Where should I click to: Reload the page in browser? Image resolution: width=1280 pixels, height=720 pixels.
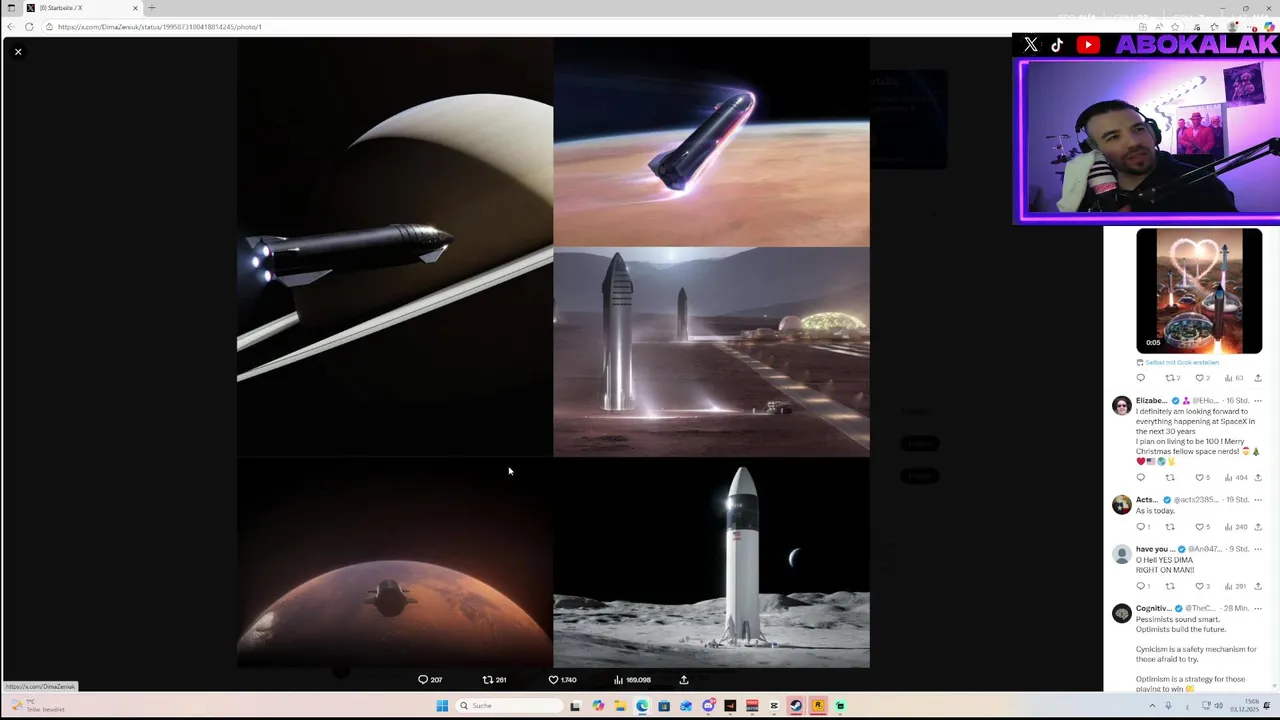coord(29,27)
